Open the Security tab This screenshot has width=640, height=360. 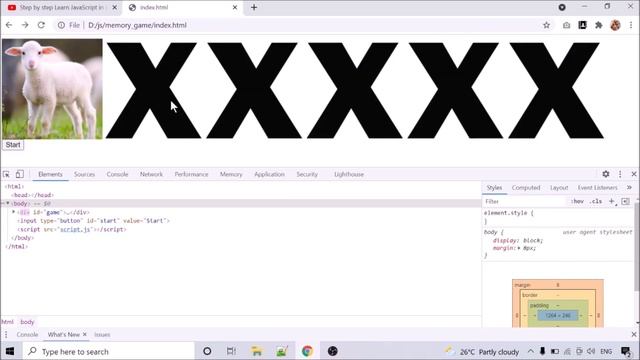(307, 174)
